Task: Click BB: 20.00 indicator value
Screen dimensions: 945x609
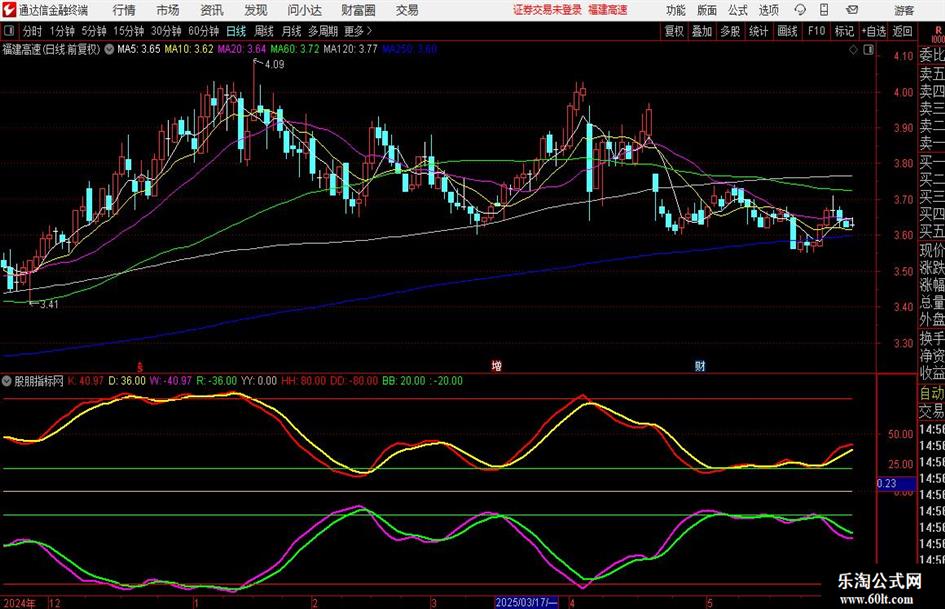Action: tap(403, 381)
